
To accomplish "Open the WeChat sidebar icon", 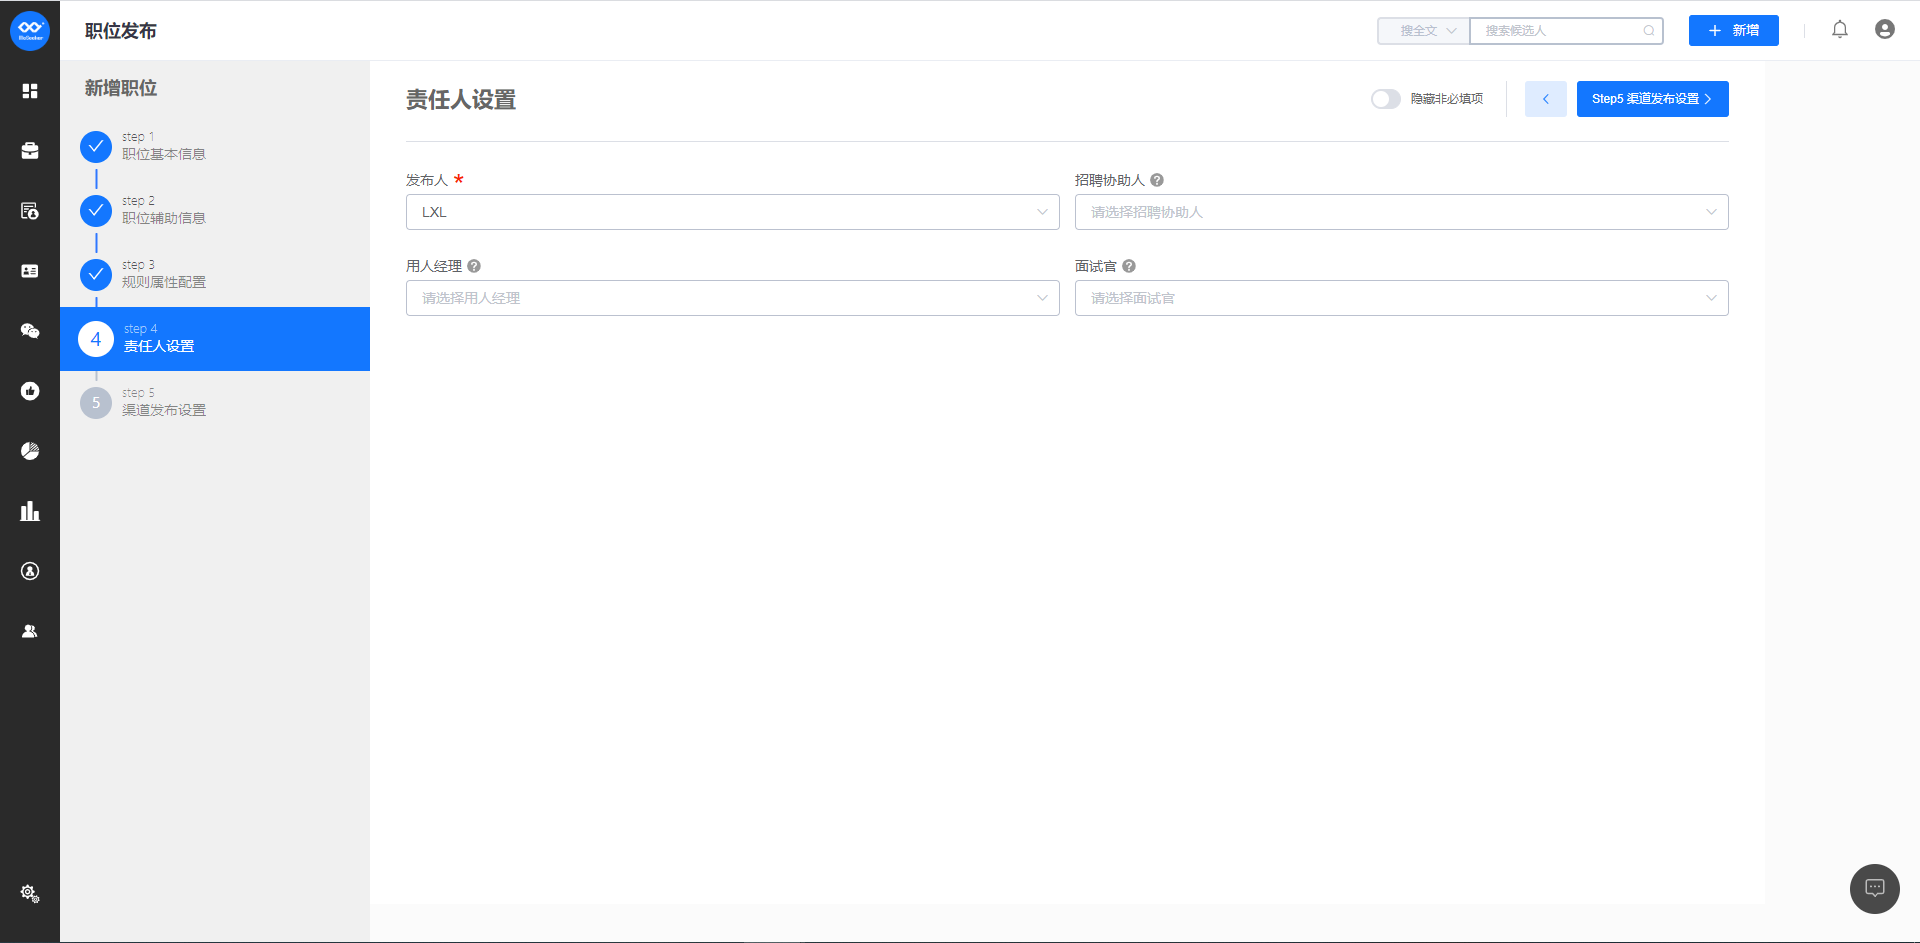I will coord(30,331).
